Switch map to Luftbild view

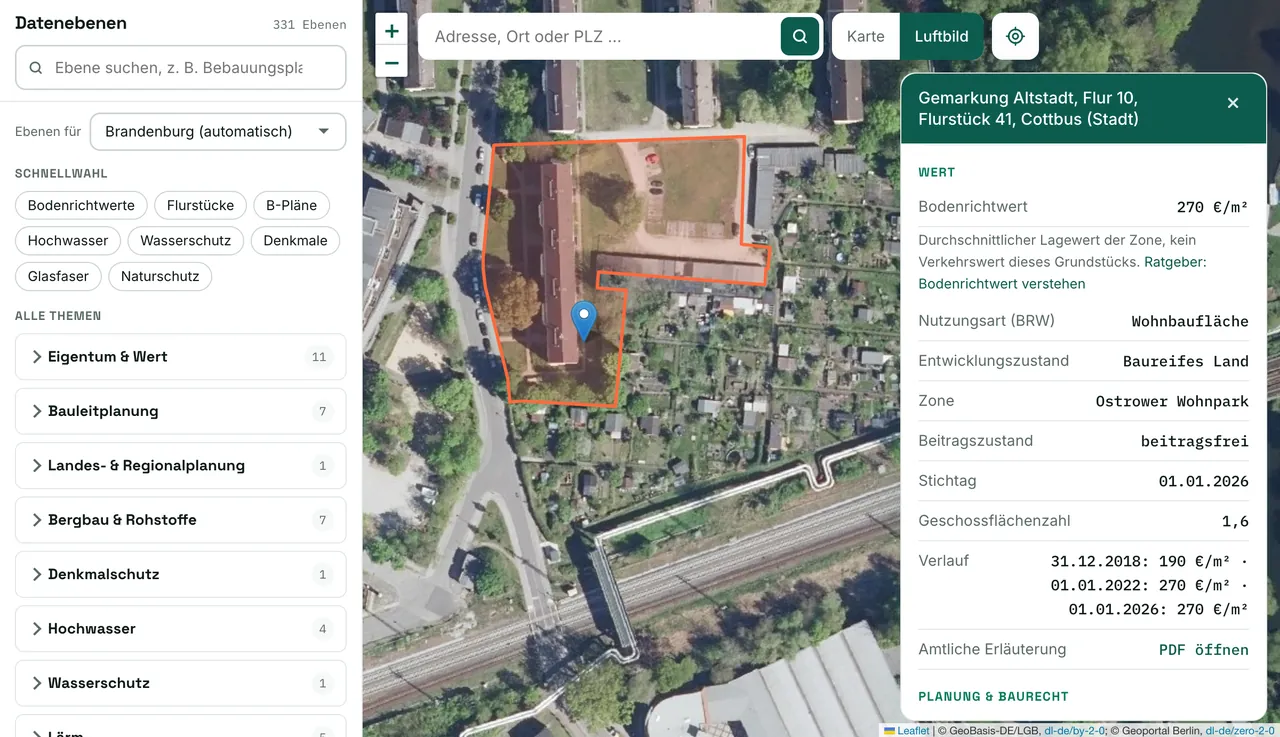click(x=941, y=36)
